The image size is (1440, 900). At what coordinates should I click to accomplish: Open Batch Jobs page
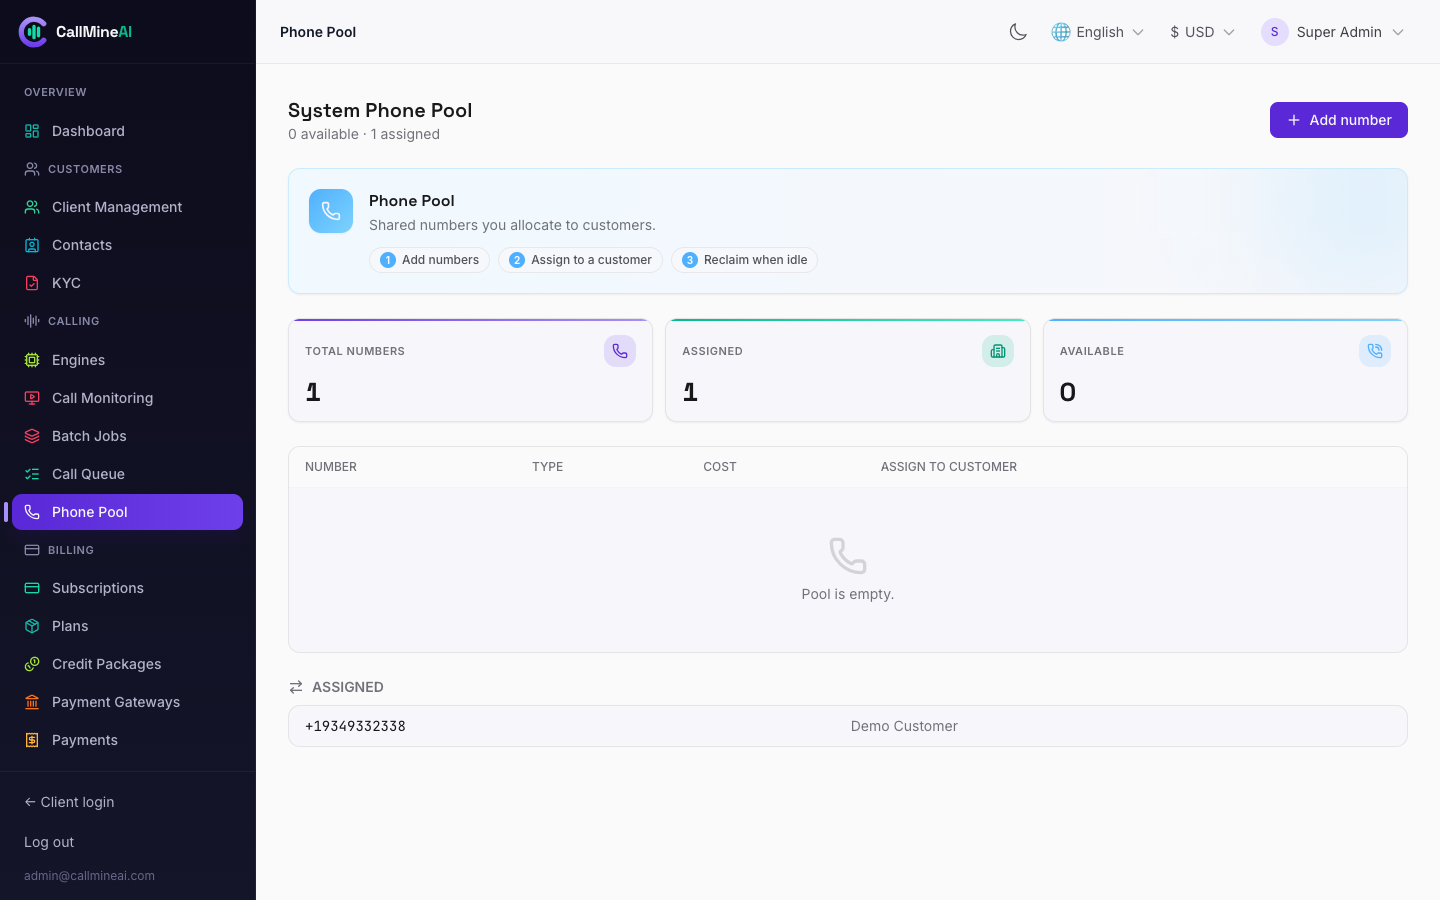tap(127, 436)
